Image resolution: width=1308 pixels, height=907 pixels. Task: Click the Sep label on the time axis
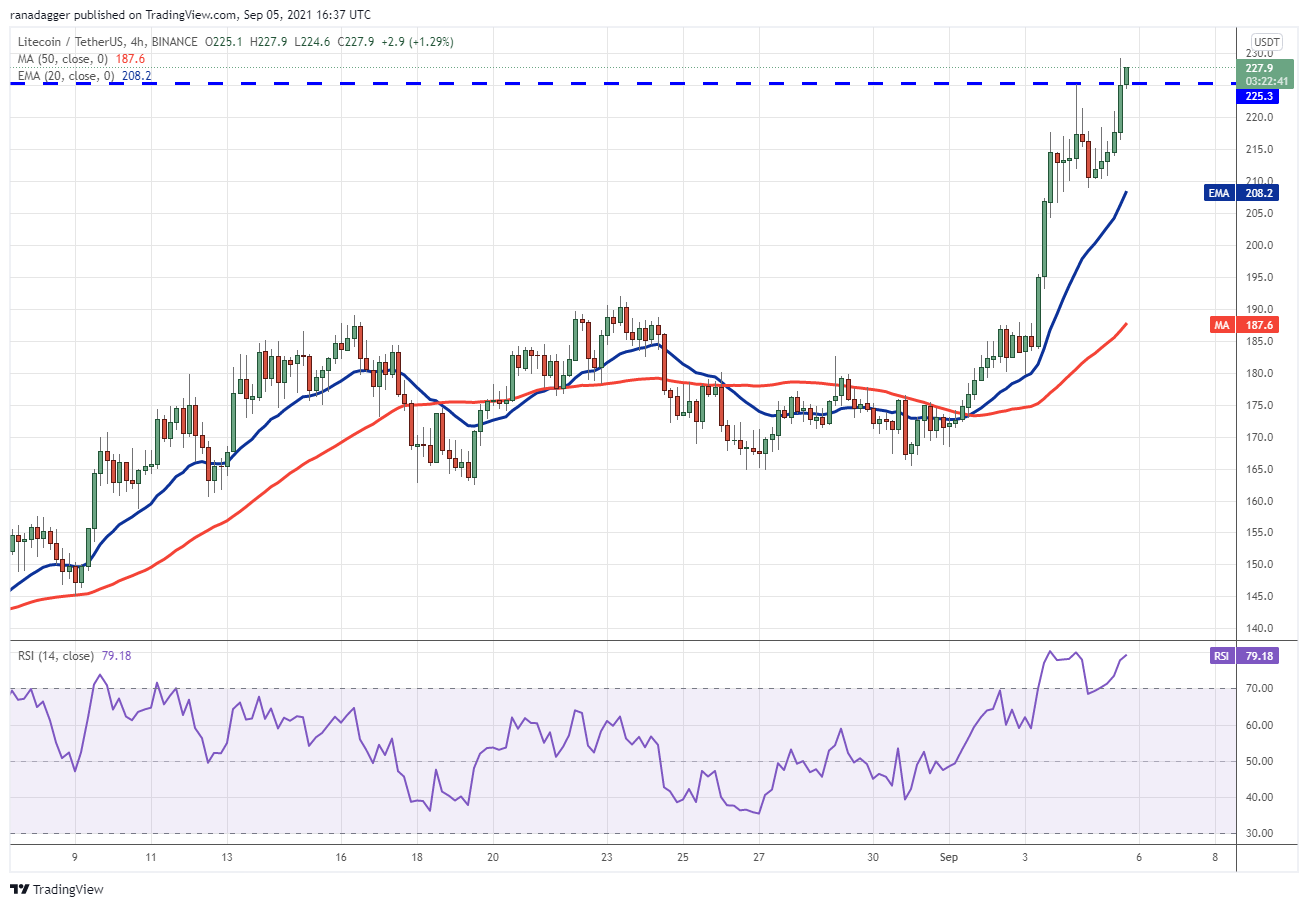pyautogui.click(x=948, y=857)
